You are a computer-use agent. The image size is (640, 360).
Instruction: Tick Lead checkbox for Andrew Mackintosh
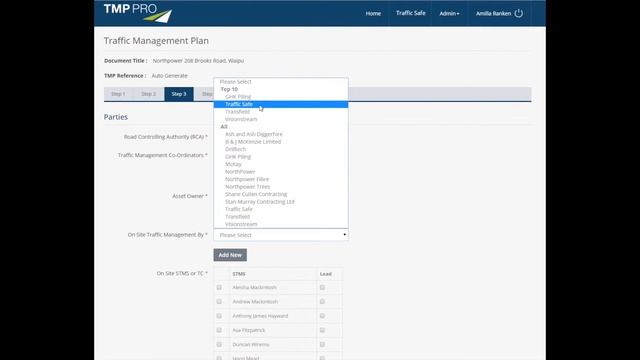[322, 302]
